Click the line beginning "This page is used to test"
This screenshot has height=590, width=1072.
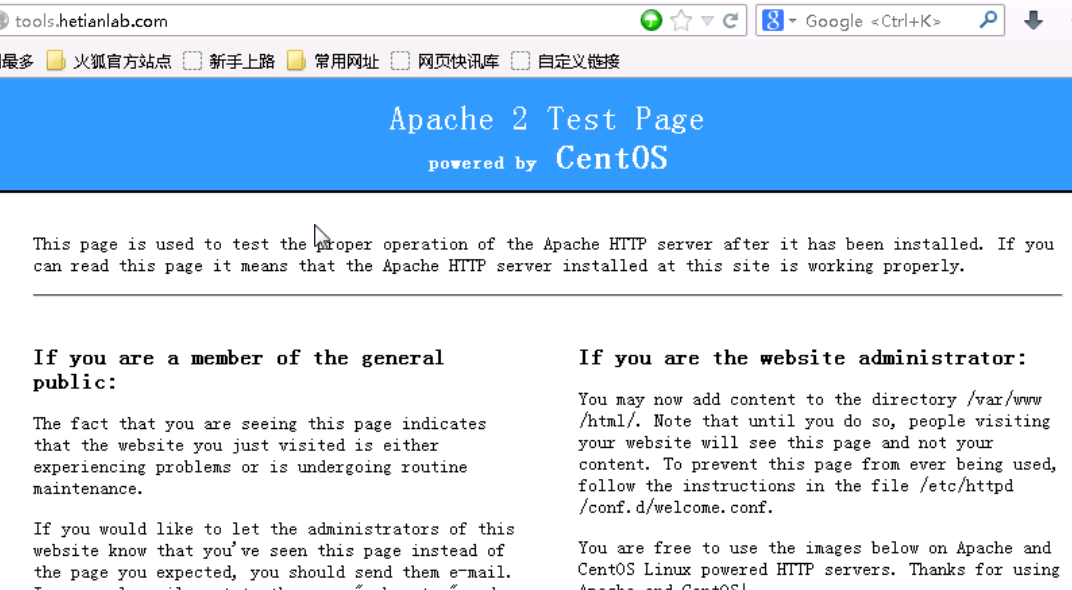click(x=544, y=244)
